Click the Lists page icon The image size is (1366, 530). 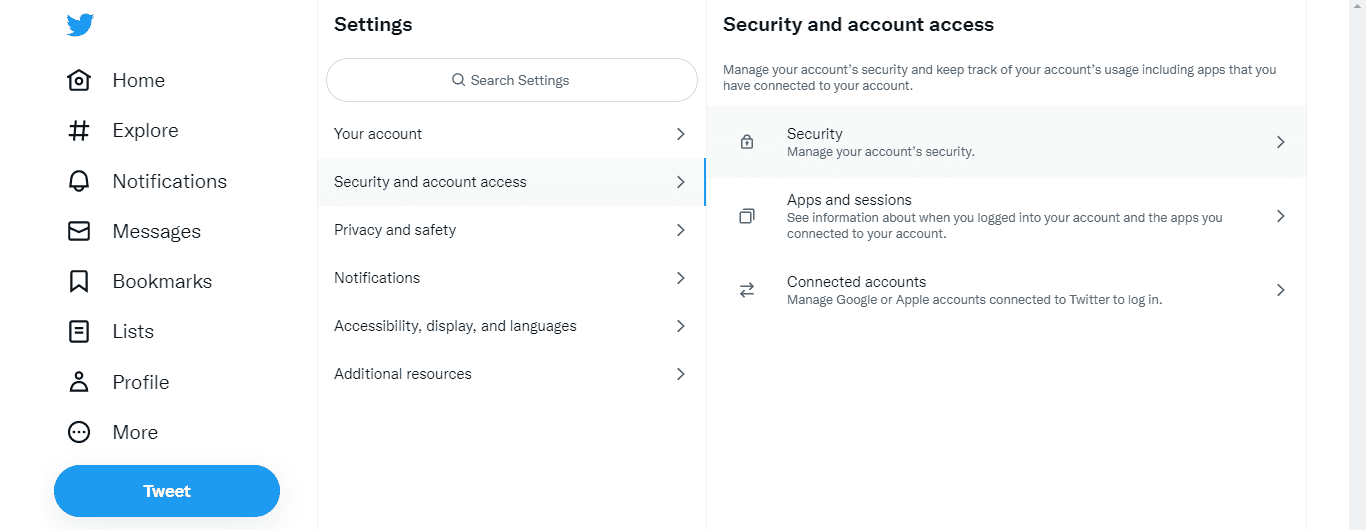pos(79,331)
